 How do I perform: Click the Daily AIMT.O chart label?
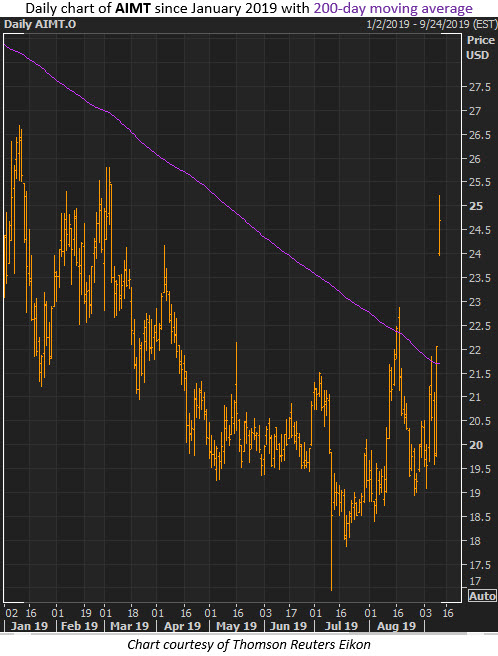(40, 24)
